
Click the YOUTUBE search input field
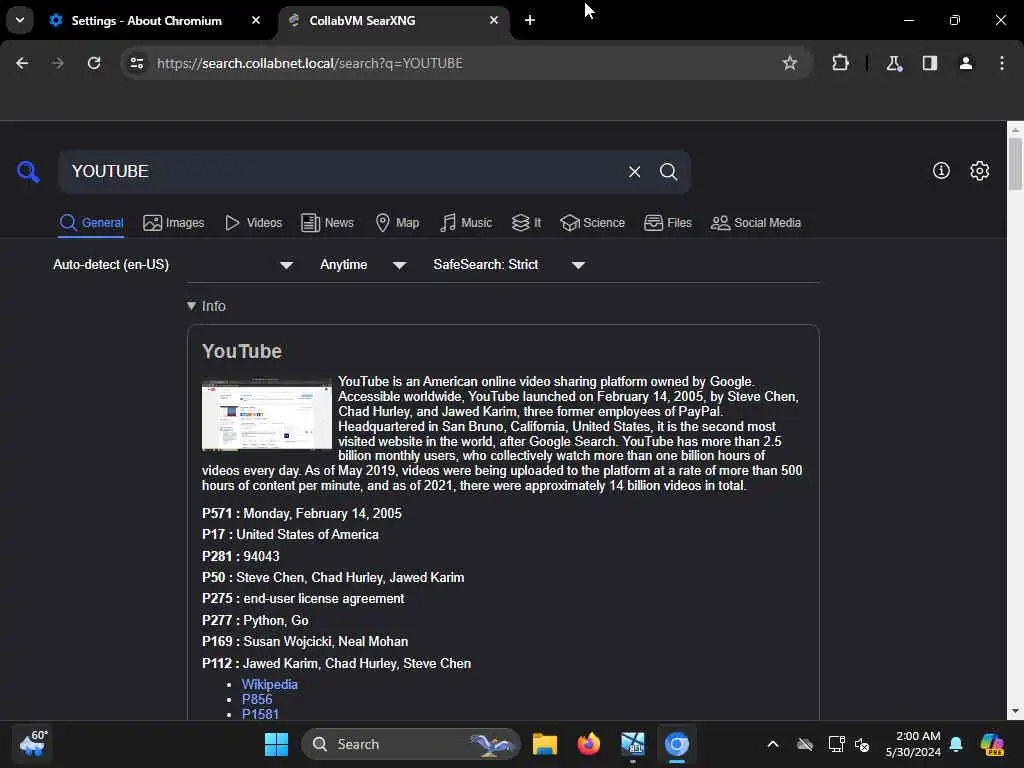click(x=346, y=172)
